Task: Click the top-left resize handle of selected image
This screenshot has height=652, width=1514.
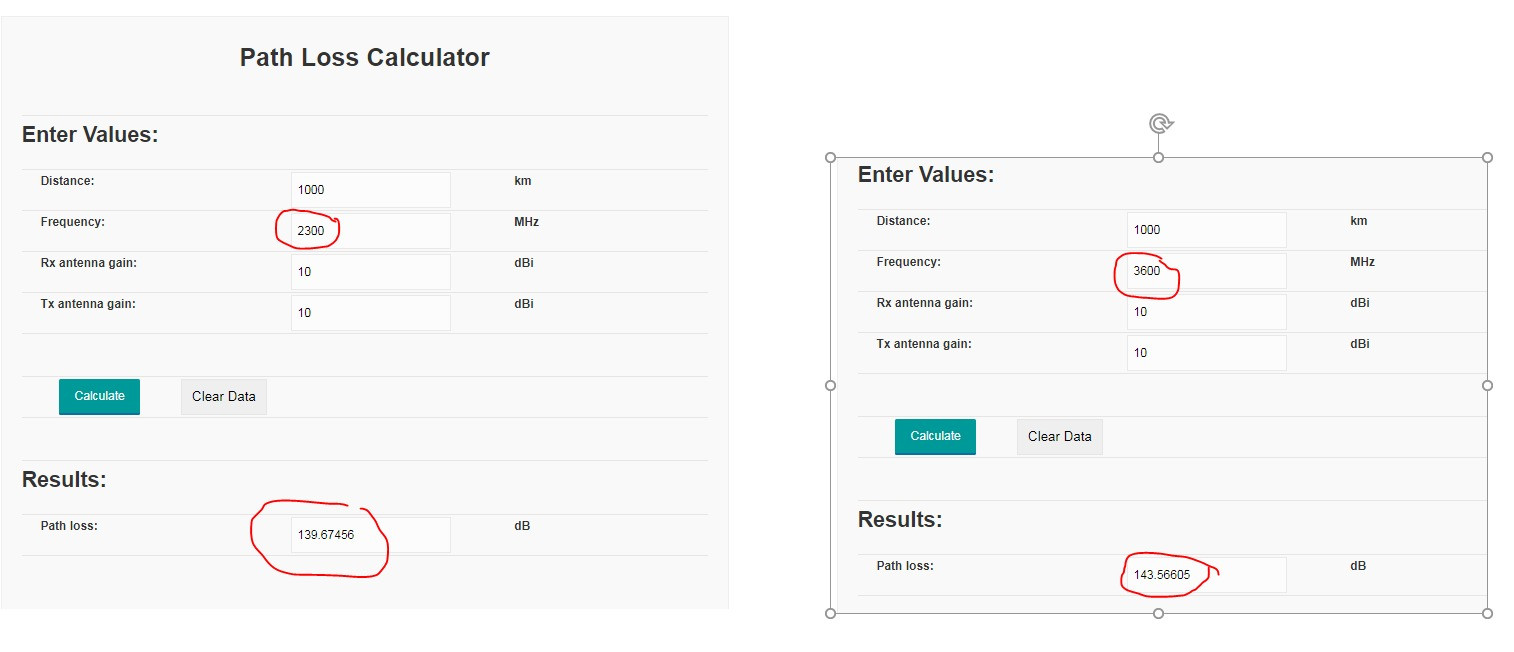Action: coord(830,158)
